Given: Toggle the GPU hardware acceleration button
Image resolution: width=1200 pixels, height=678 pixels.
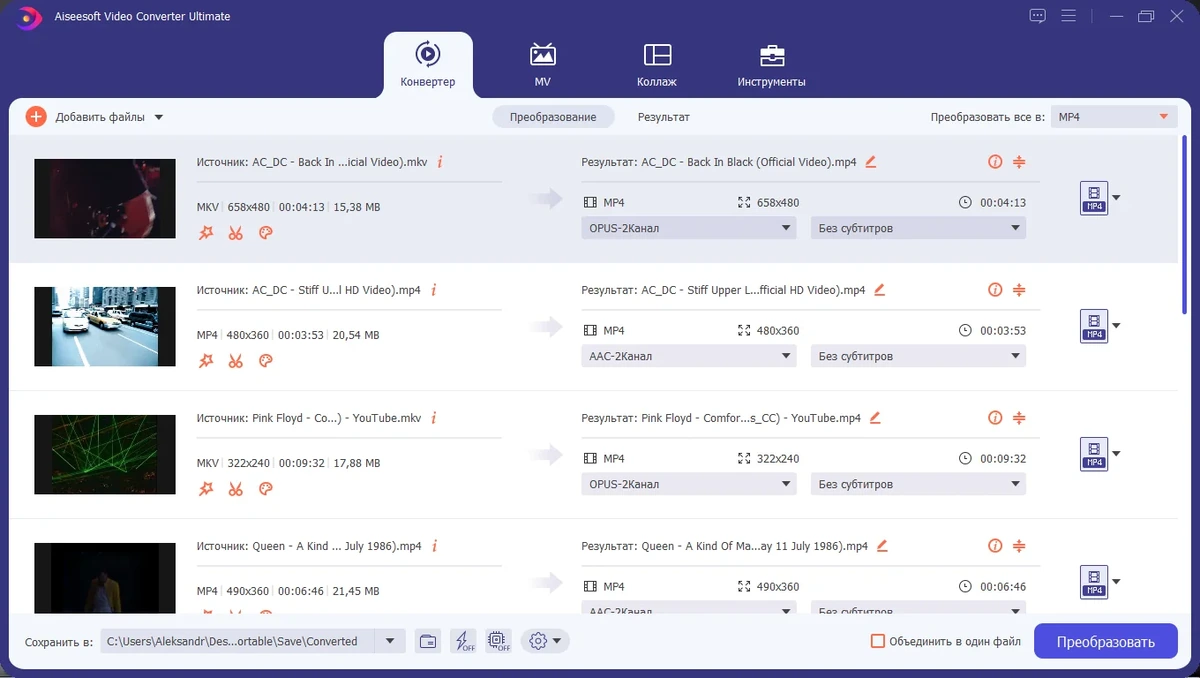Looking at the screenshot, I should tap(498, 641).
